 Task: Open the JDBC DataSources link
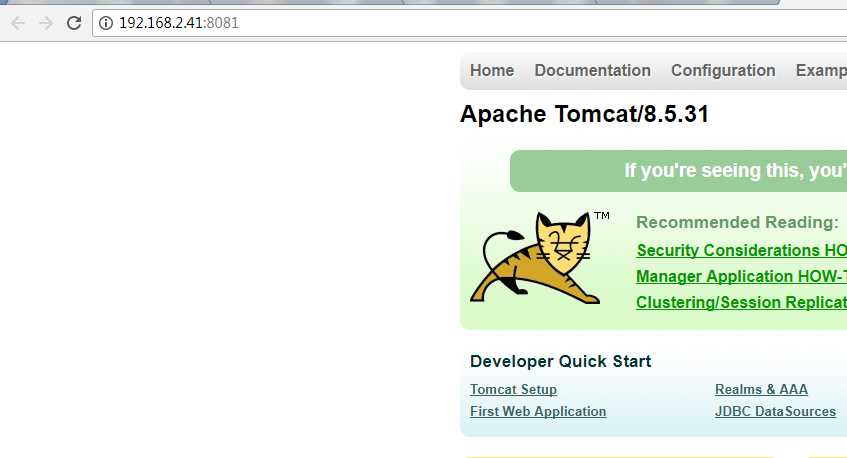(x=775, y=412)
